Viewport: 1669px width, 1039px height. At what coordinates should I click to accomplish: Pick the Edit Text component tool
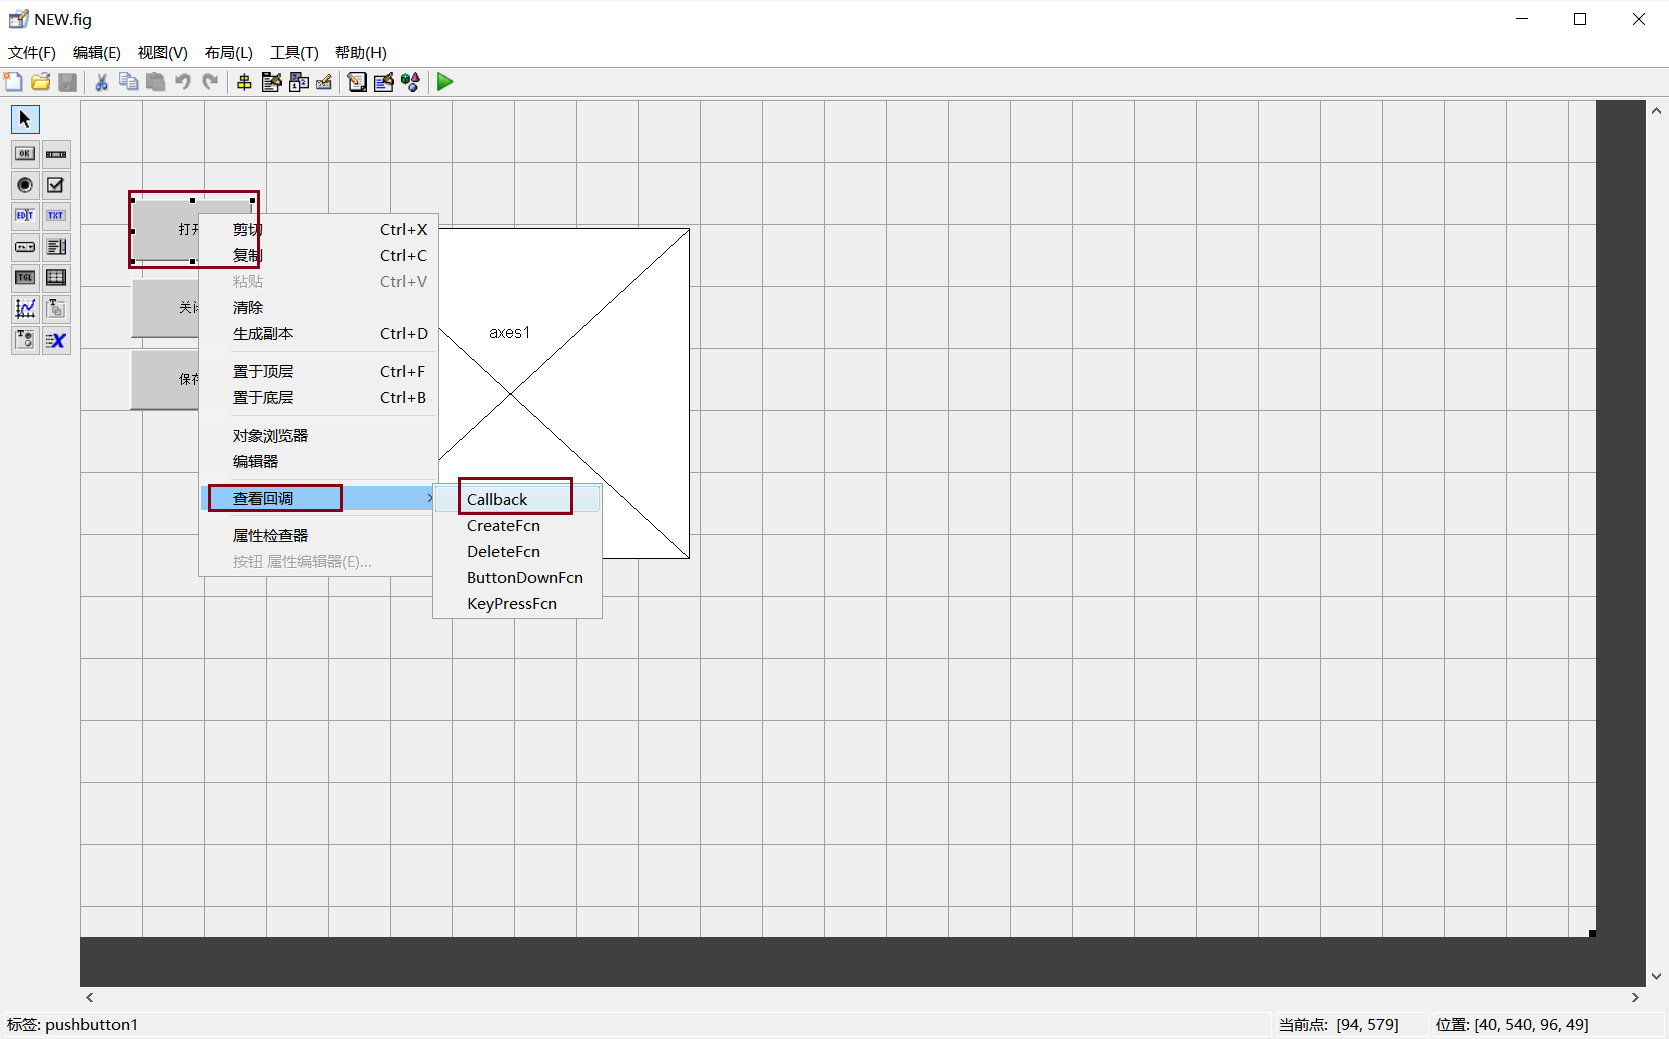click(x=25, y=216)
